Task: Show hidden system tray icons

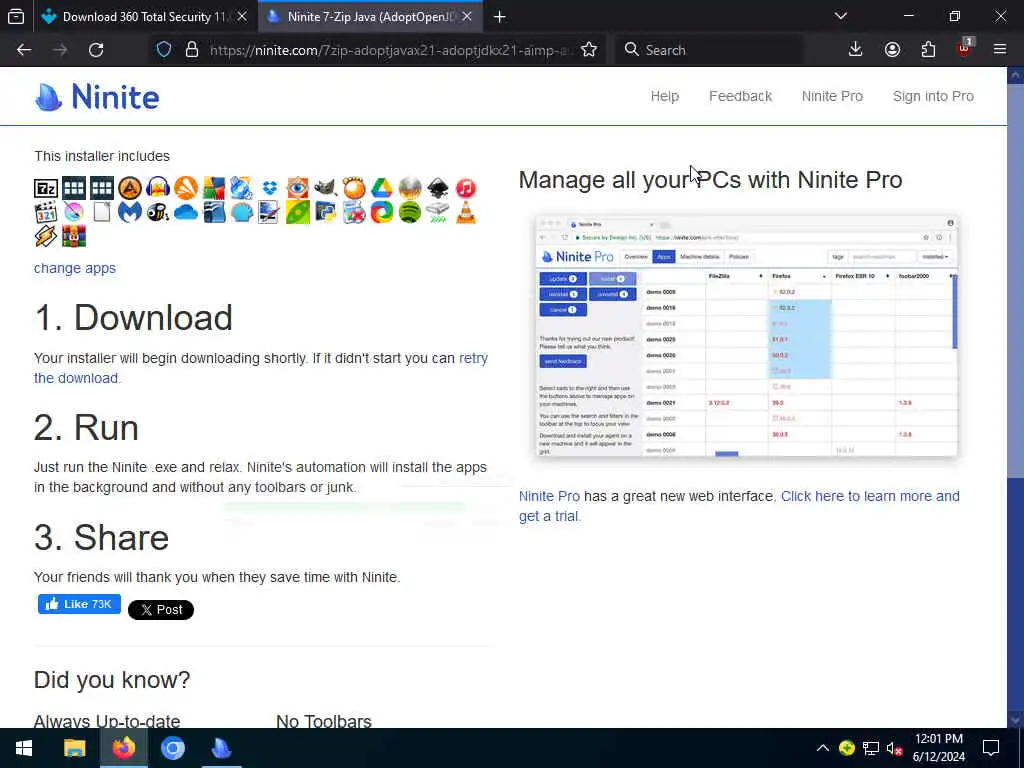Action: coord(823,748)
